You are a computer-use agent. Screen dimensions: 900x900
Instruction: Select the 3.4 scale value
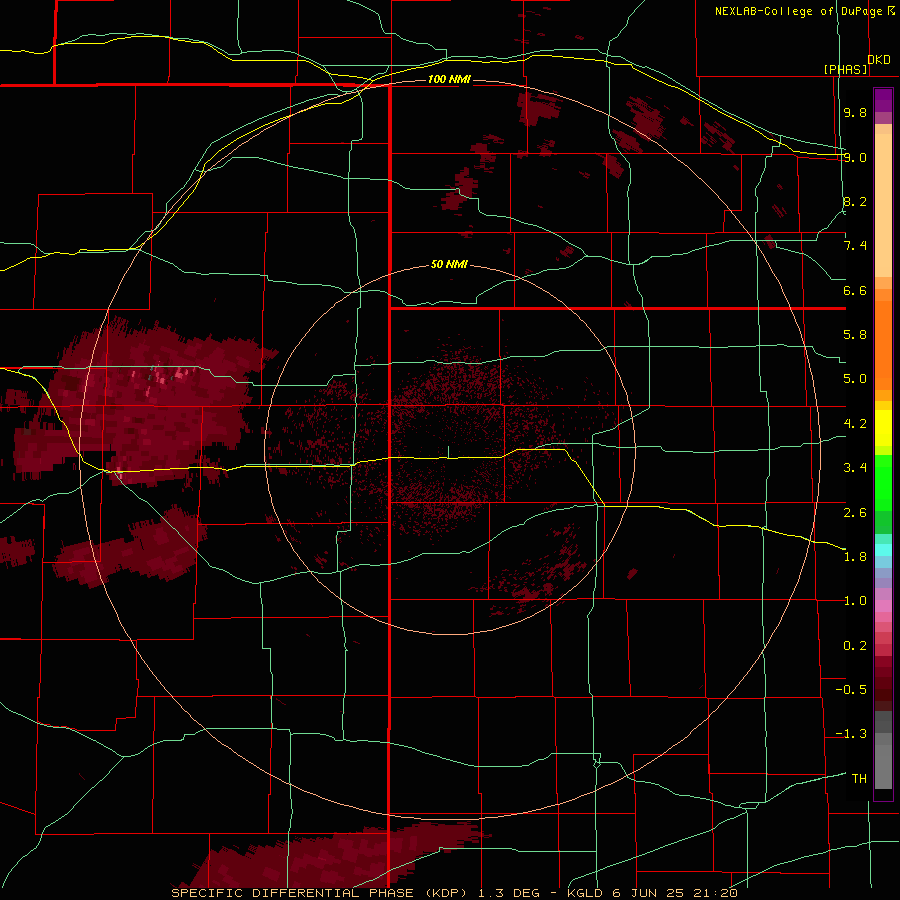pos(855,468)
